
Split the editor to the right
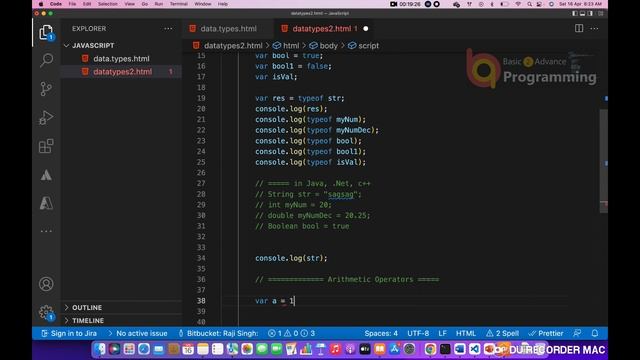tap(579, 28)
